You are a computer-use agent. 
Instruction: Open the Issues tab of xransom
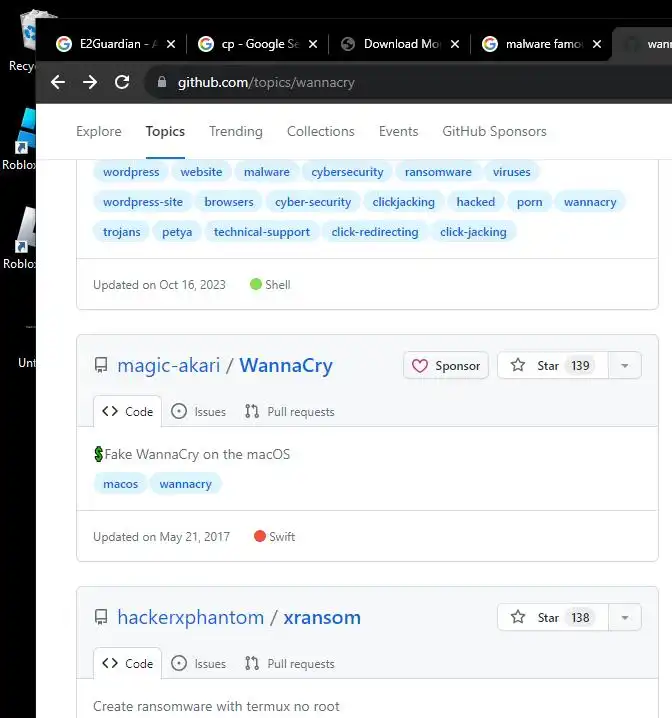pos(198,664)
